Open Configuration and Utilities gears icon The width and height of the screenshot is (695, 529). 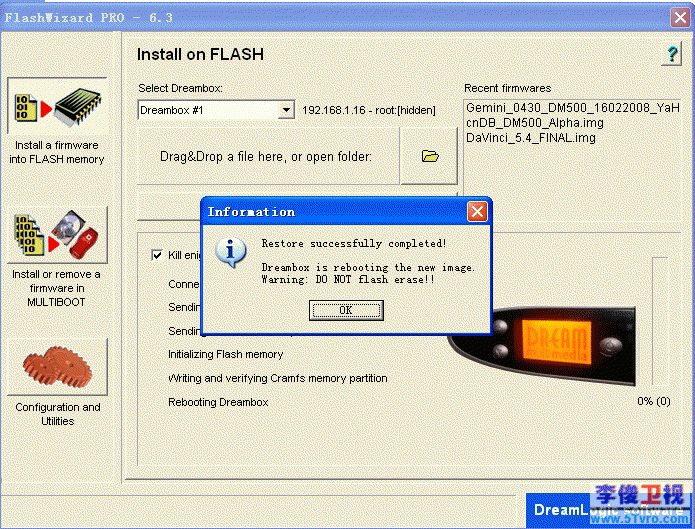coord(58,367)
